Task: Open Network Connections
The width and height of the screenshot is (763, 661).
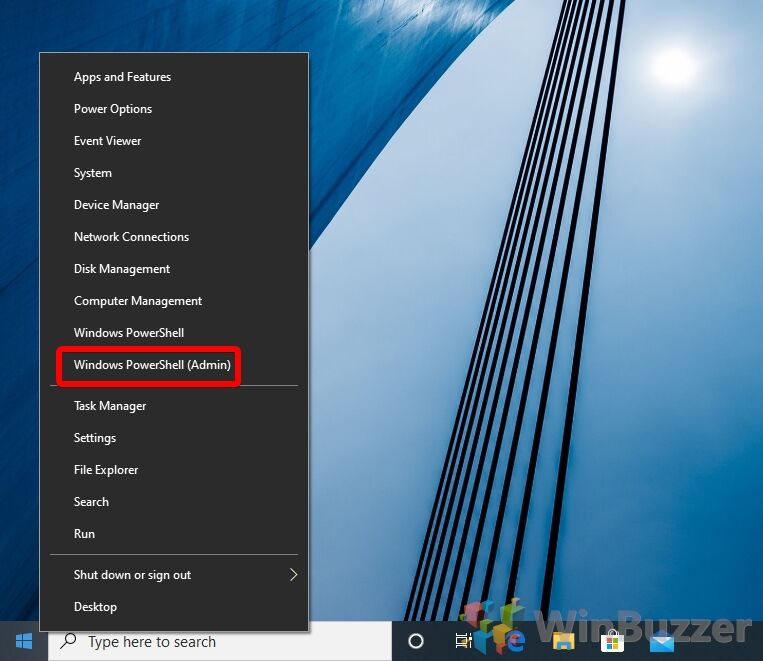Action: [174, 237]
